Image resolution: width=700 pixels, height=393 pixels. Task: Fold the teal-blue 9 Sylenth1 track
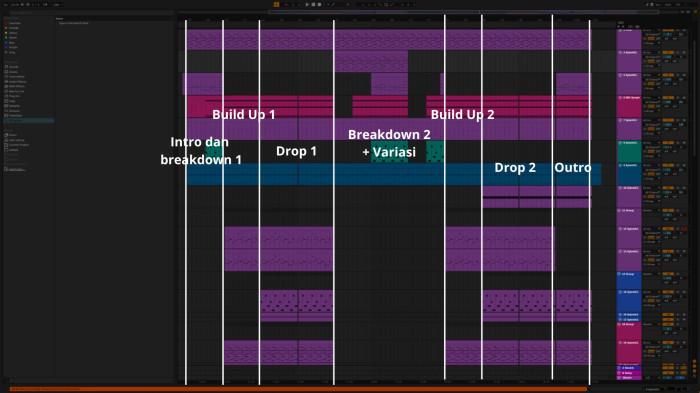point(620,165)
